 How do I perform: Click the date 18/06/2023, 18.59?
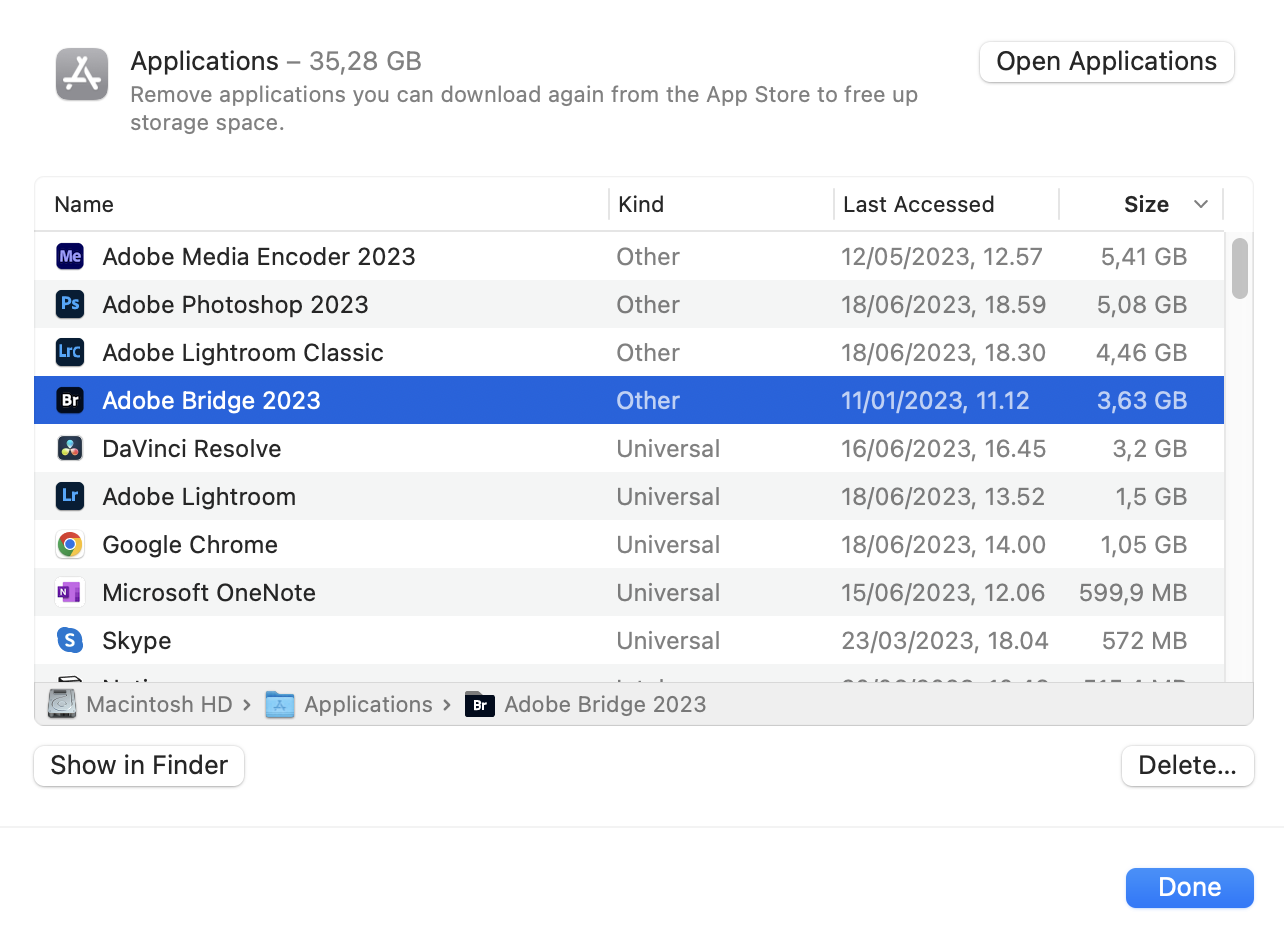coord(944,305)
